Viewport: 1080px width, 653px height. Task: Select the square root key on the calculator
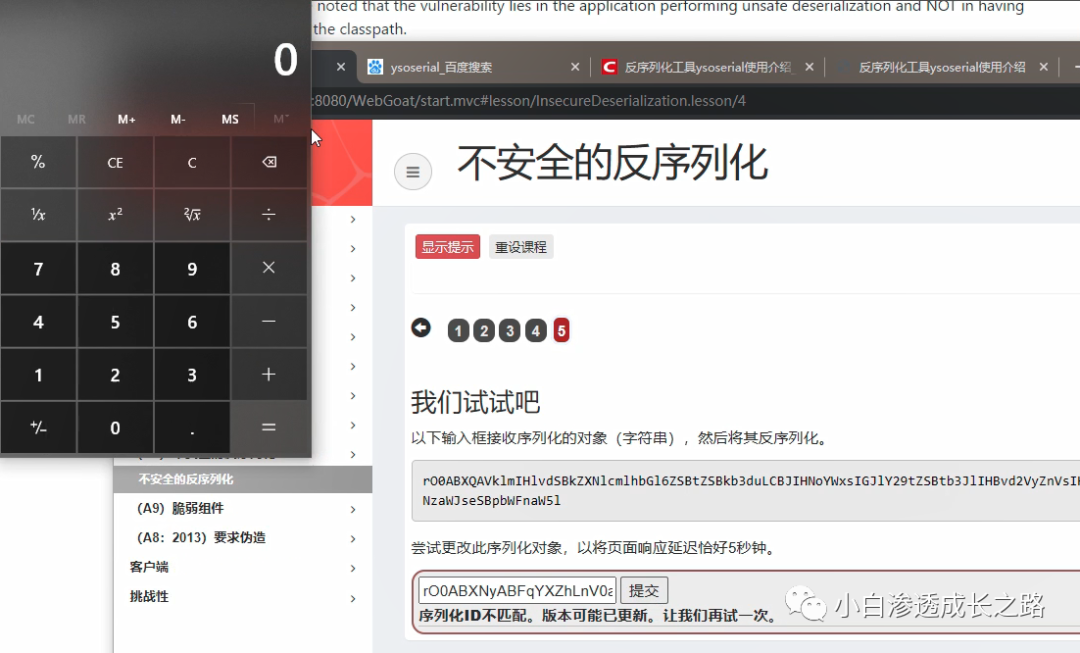[x=191, y=214]
